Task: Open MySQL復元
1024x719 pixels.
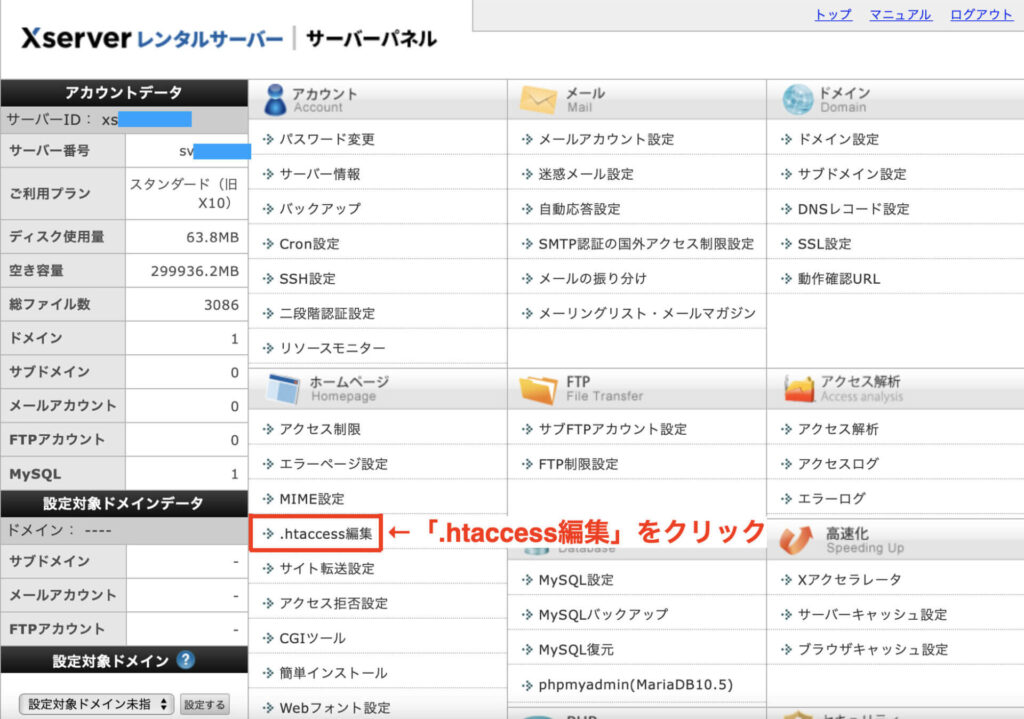Action: [576, 650]
